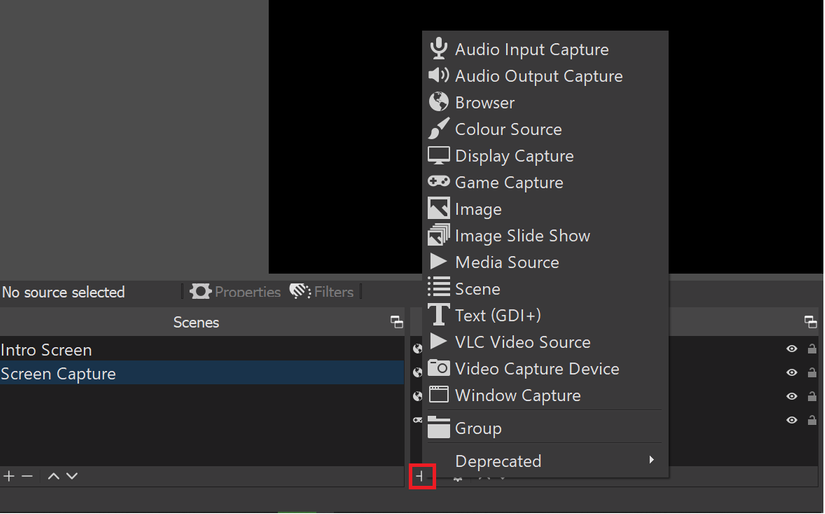Click the microphone icon for Audio Input Capture
825x514 pixels.
(x=438, y=48)
